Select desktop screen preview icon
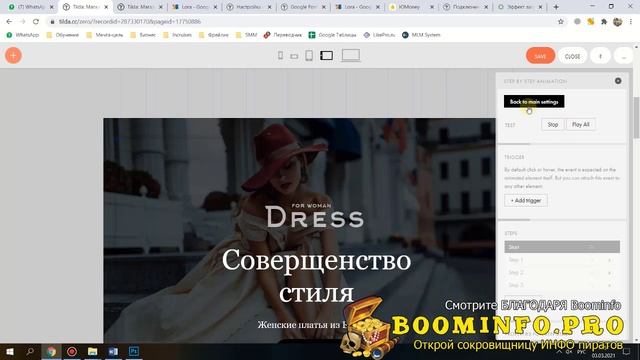This screenshot has width=640, height=360. [351, 55]
